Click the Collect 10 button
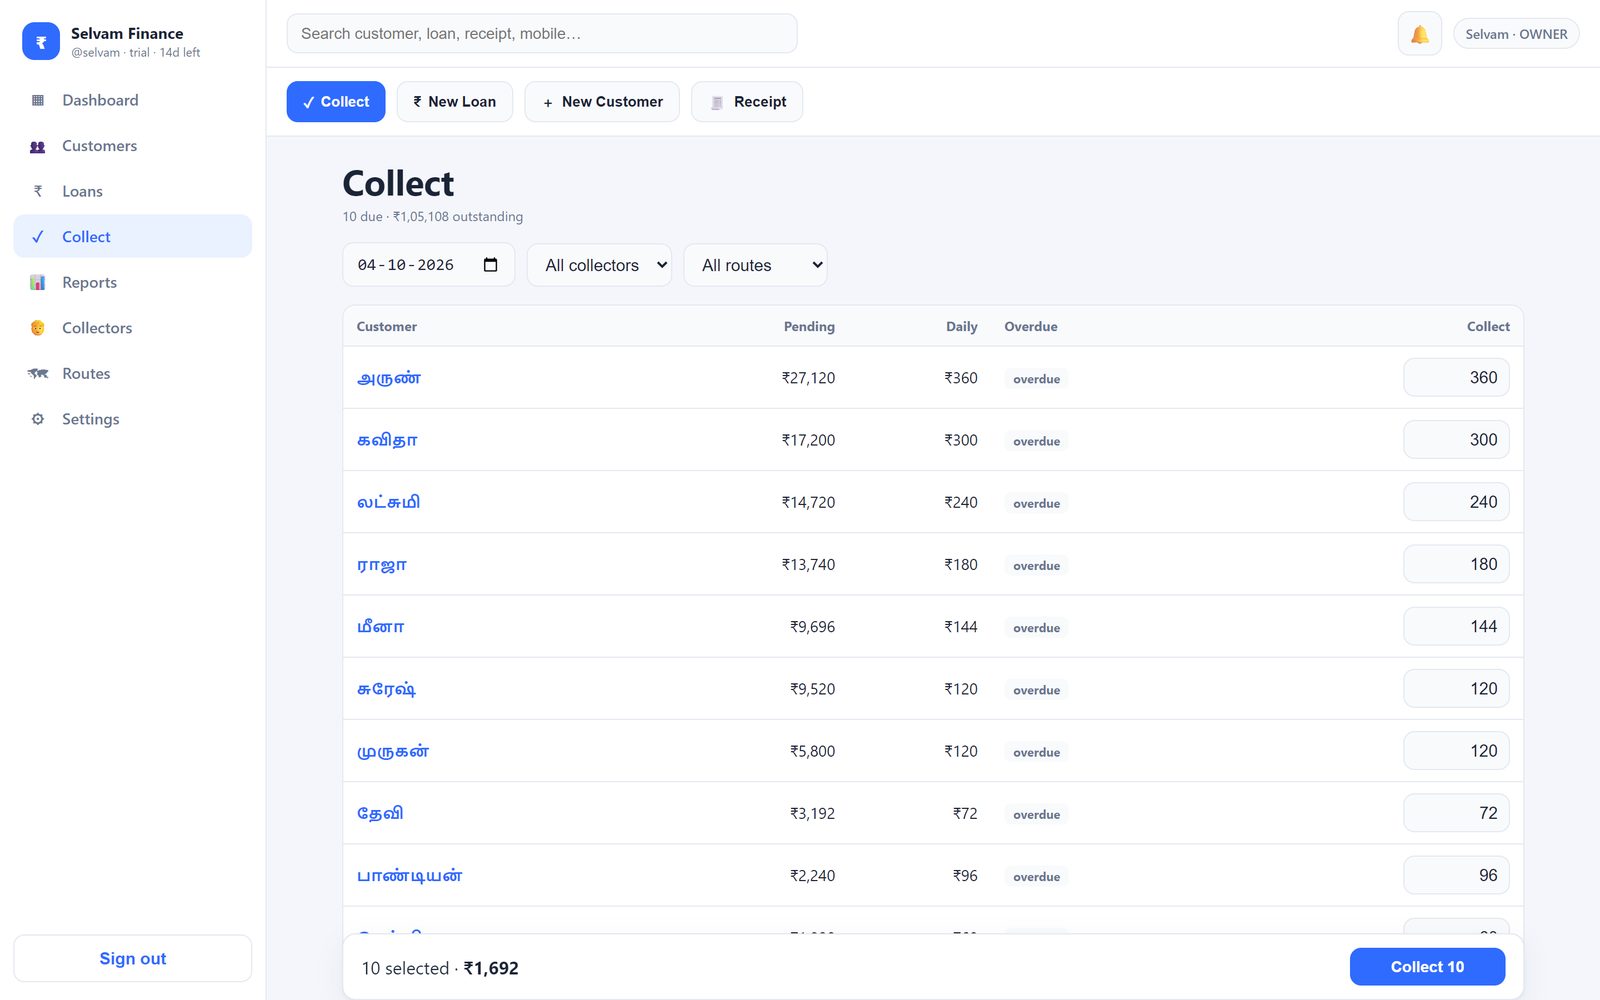This screenshot has height=1000, width=1600. [1427, 967]
